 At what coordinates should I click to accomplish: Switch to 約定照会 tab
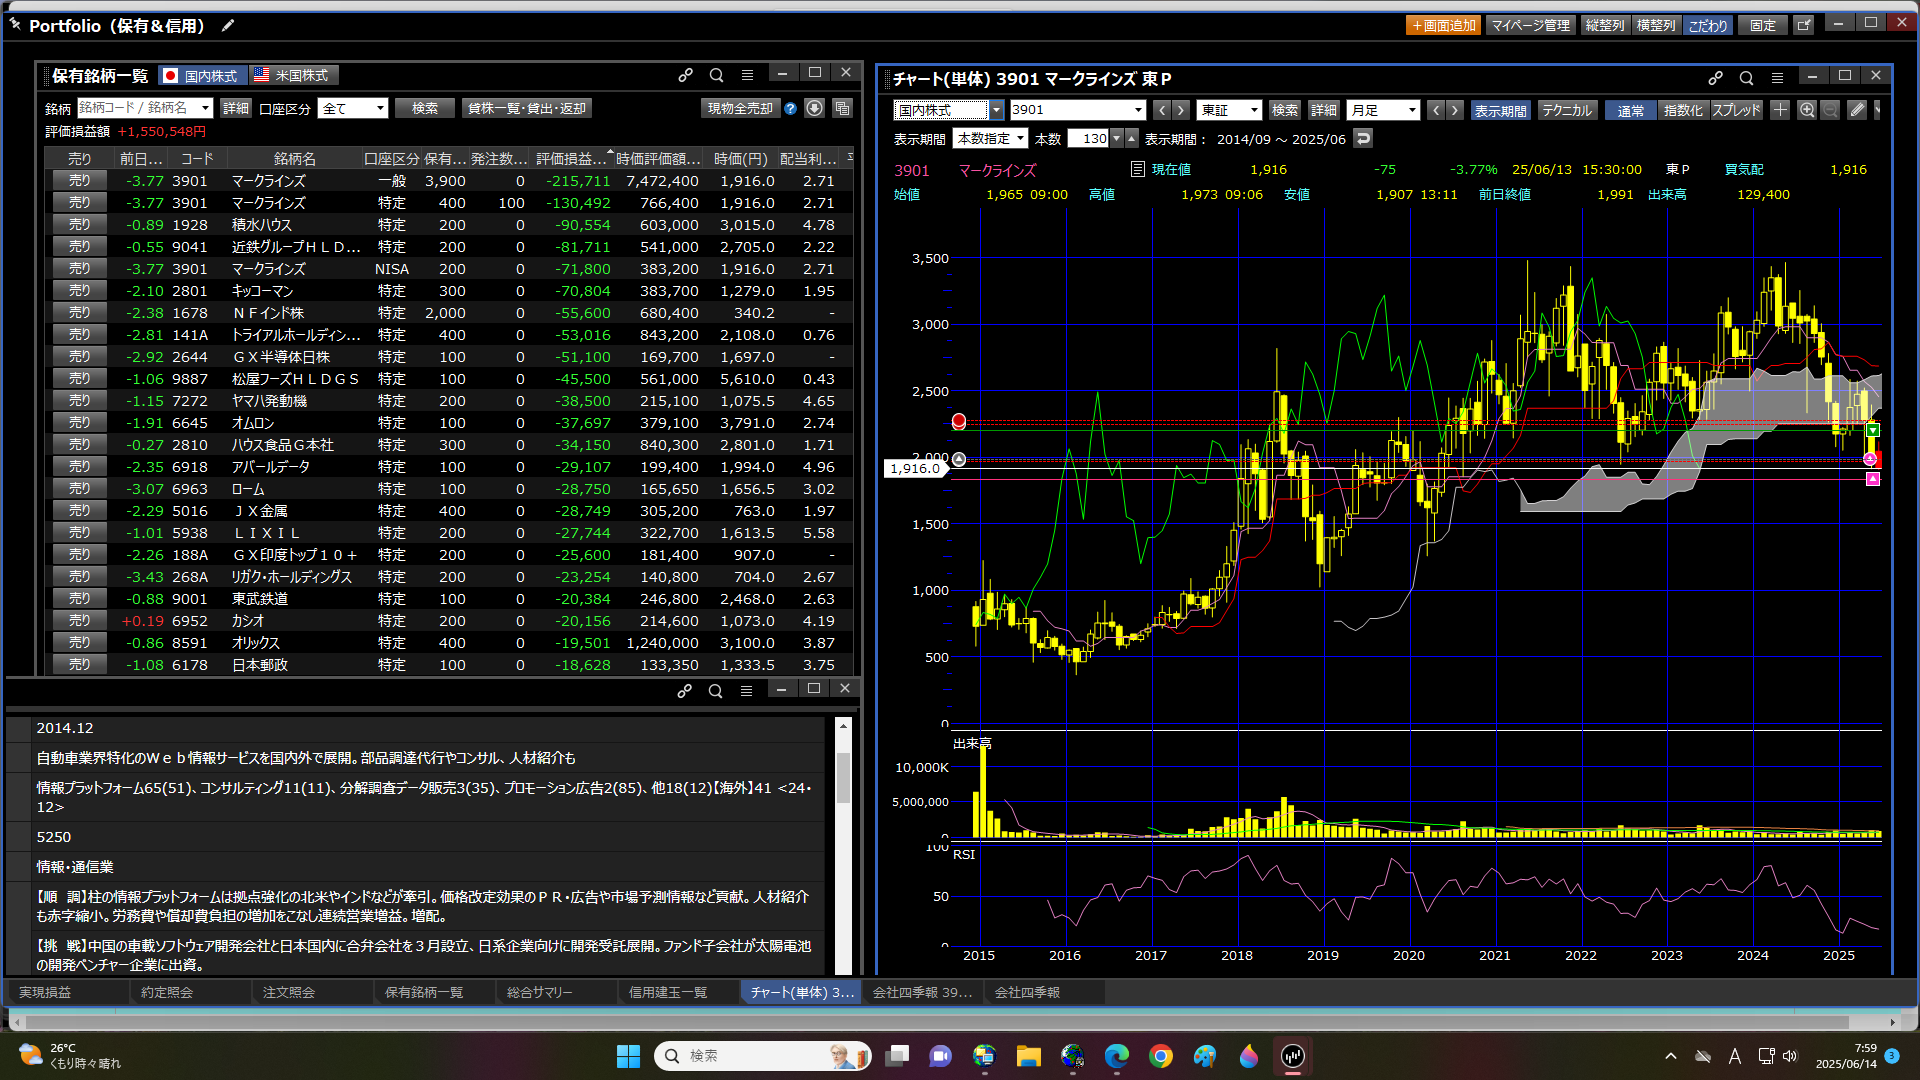point(190,992)
